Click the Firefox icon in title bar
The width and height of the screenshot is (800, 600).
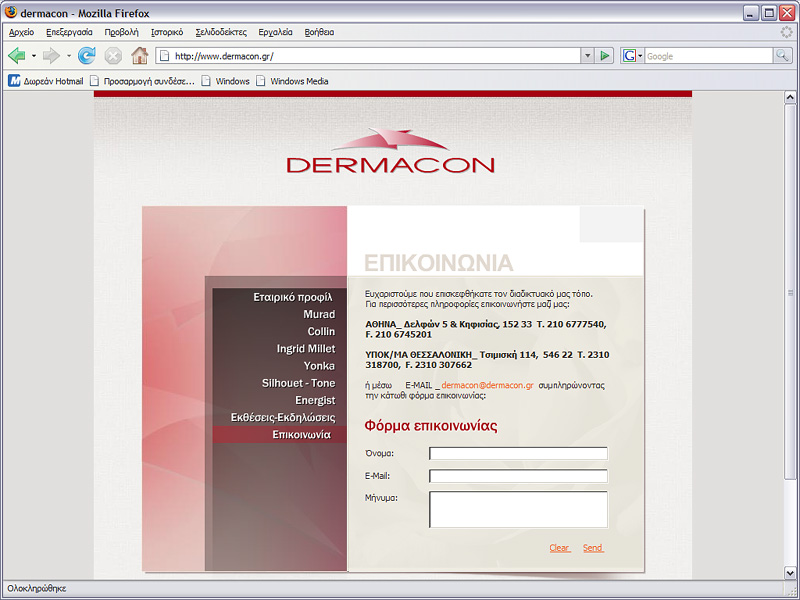coord(10,12)
